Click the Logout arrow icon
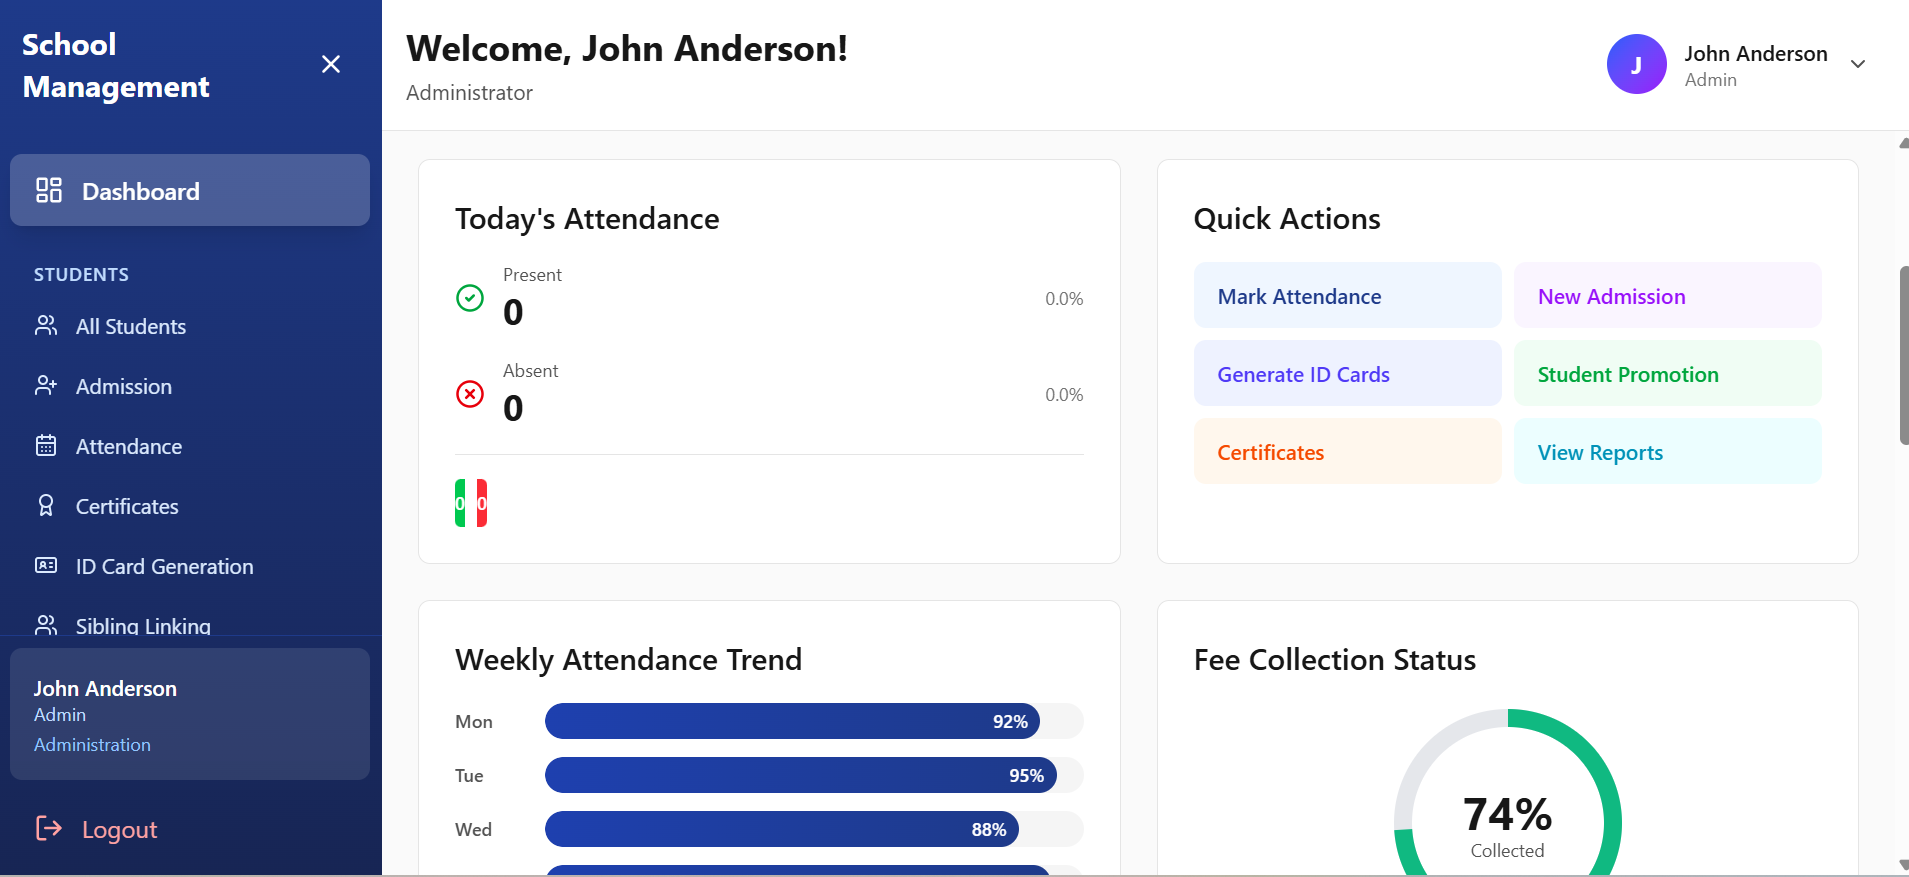The height and width of the screenshot is (877, 1909). pyautogui.click(x=48, y=828)
